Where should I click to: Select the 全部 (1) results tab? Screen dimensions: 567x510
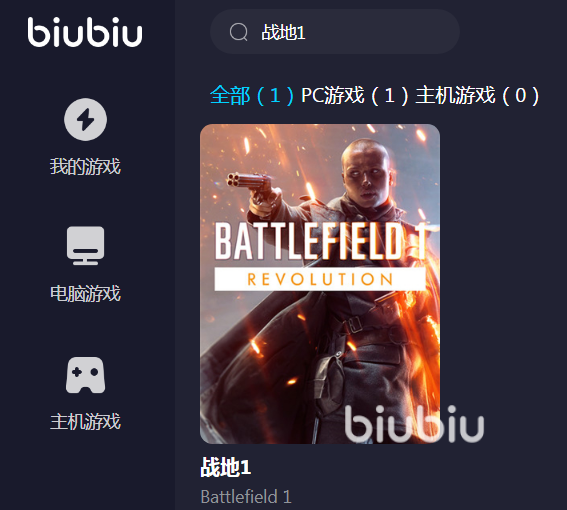252,95
